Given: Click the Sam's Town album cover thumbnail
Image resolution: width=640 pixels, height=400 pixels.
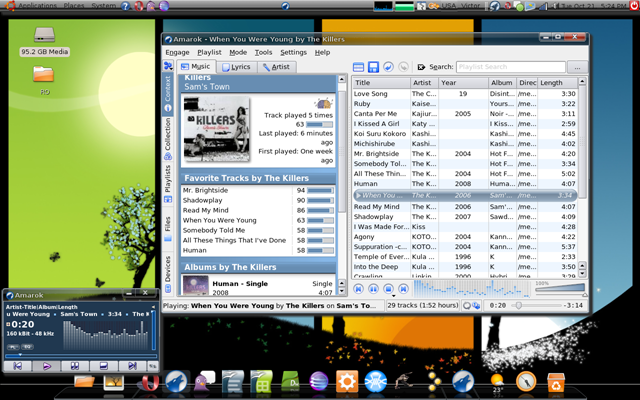Looking at the screenshot, I should point(217,129).
